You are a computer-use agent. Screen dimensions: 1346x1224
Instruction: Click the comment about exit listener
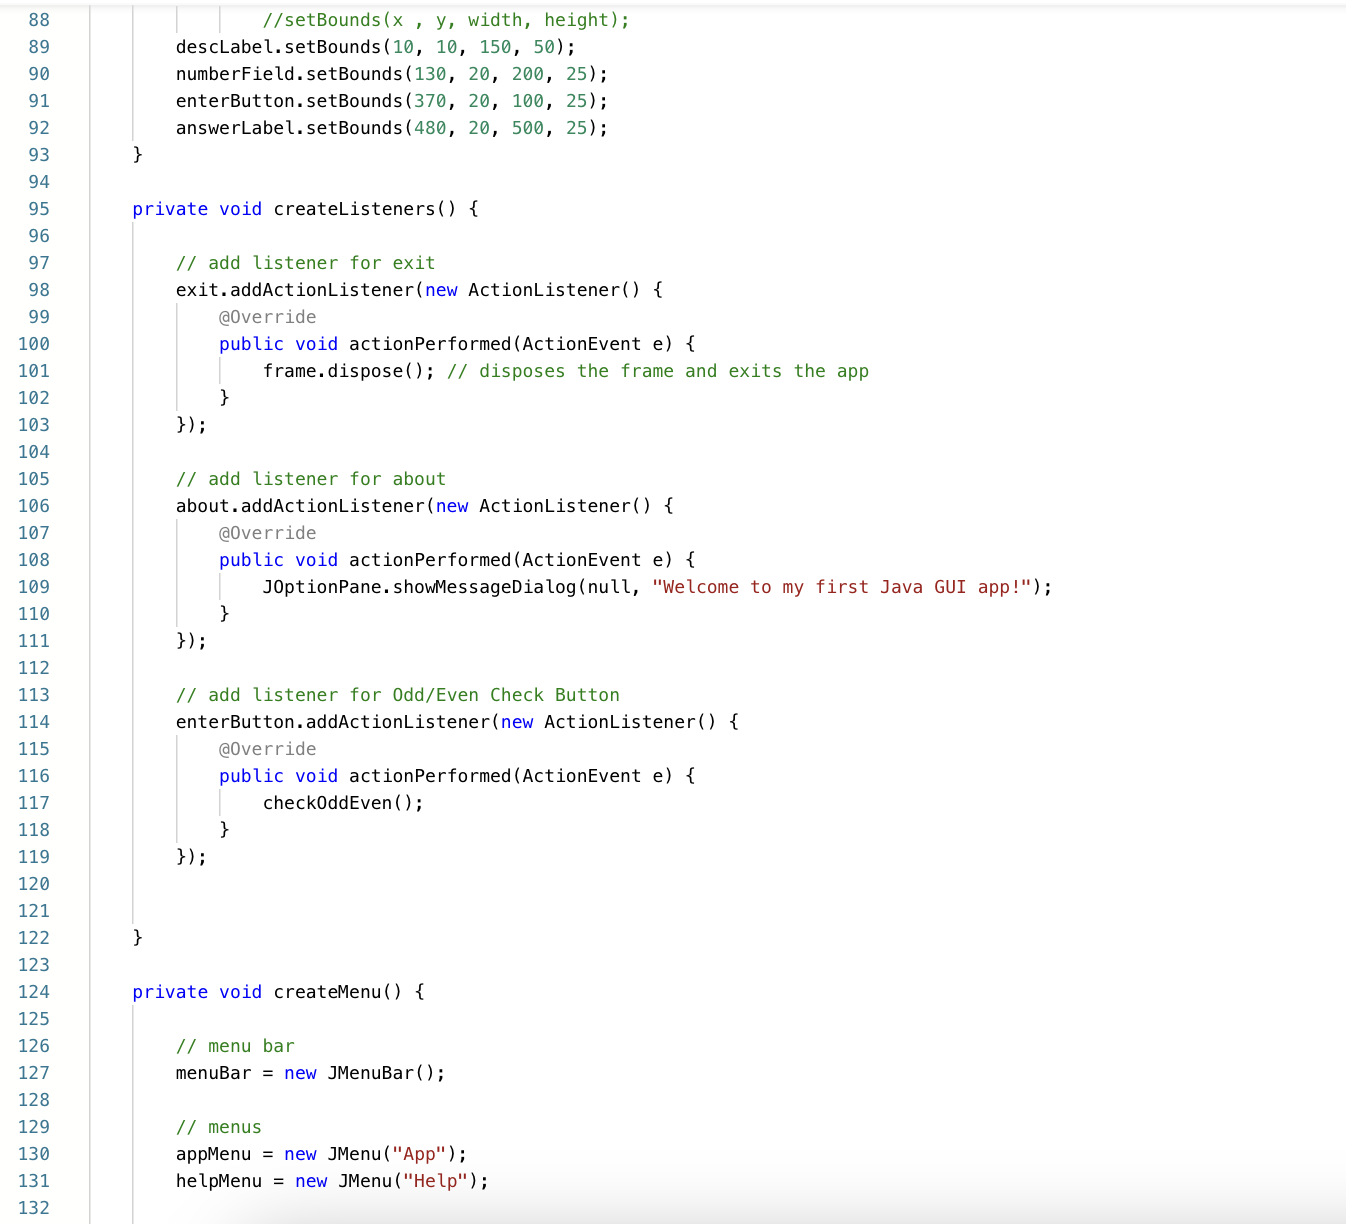tap(305, 262)
